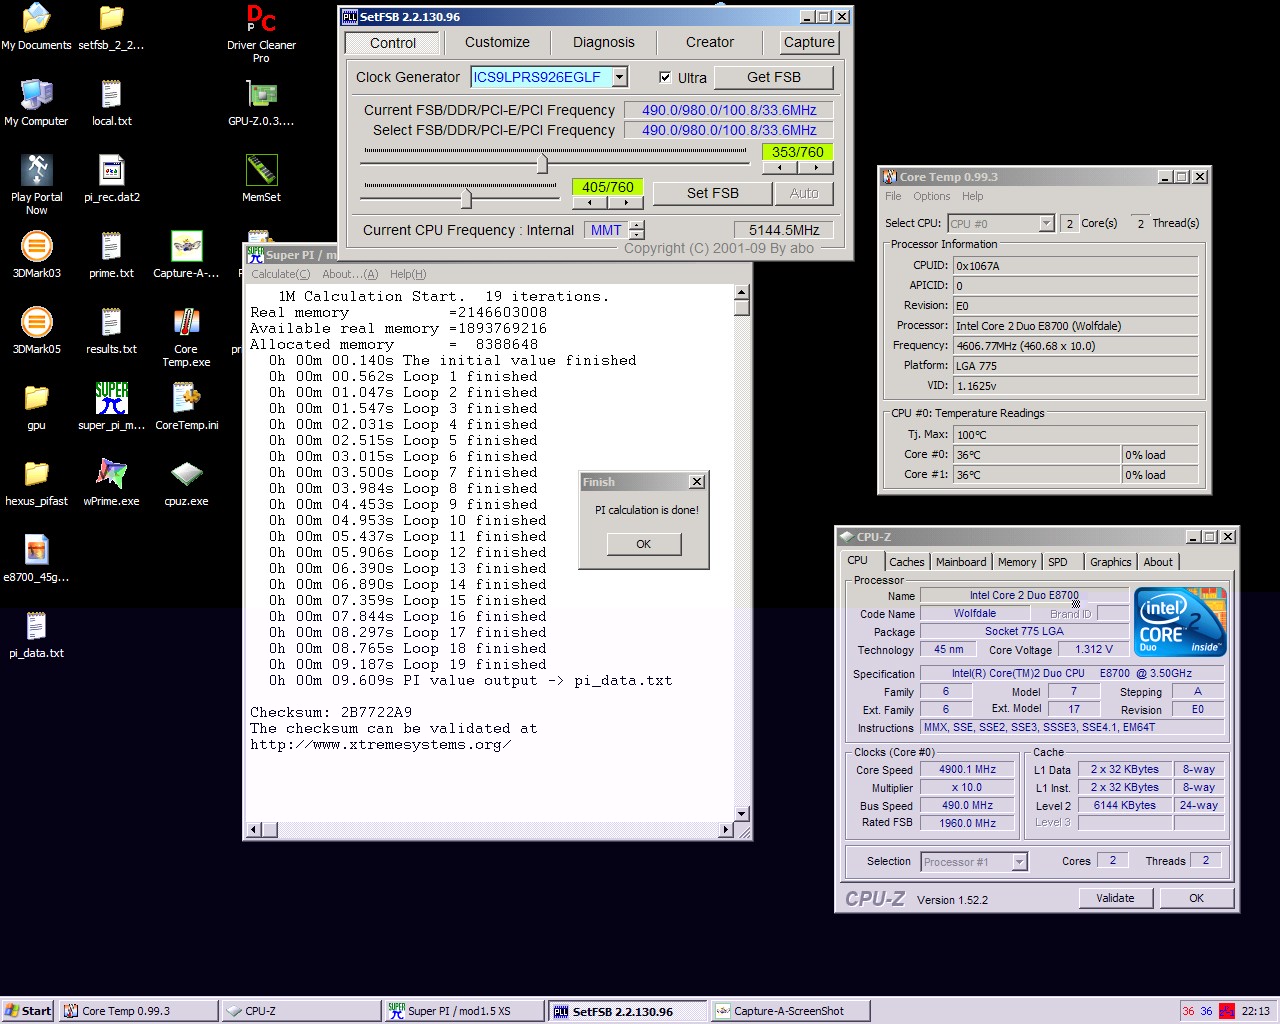Open the Creator tab in SetFSB
The height and width of the screenshot is (1024, 1280).
click(x=710, y=42)
